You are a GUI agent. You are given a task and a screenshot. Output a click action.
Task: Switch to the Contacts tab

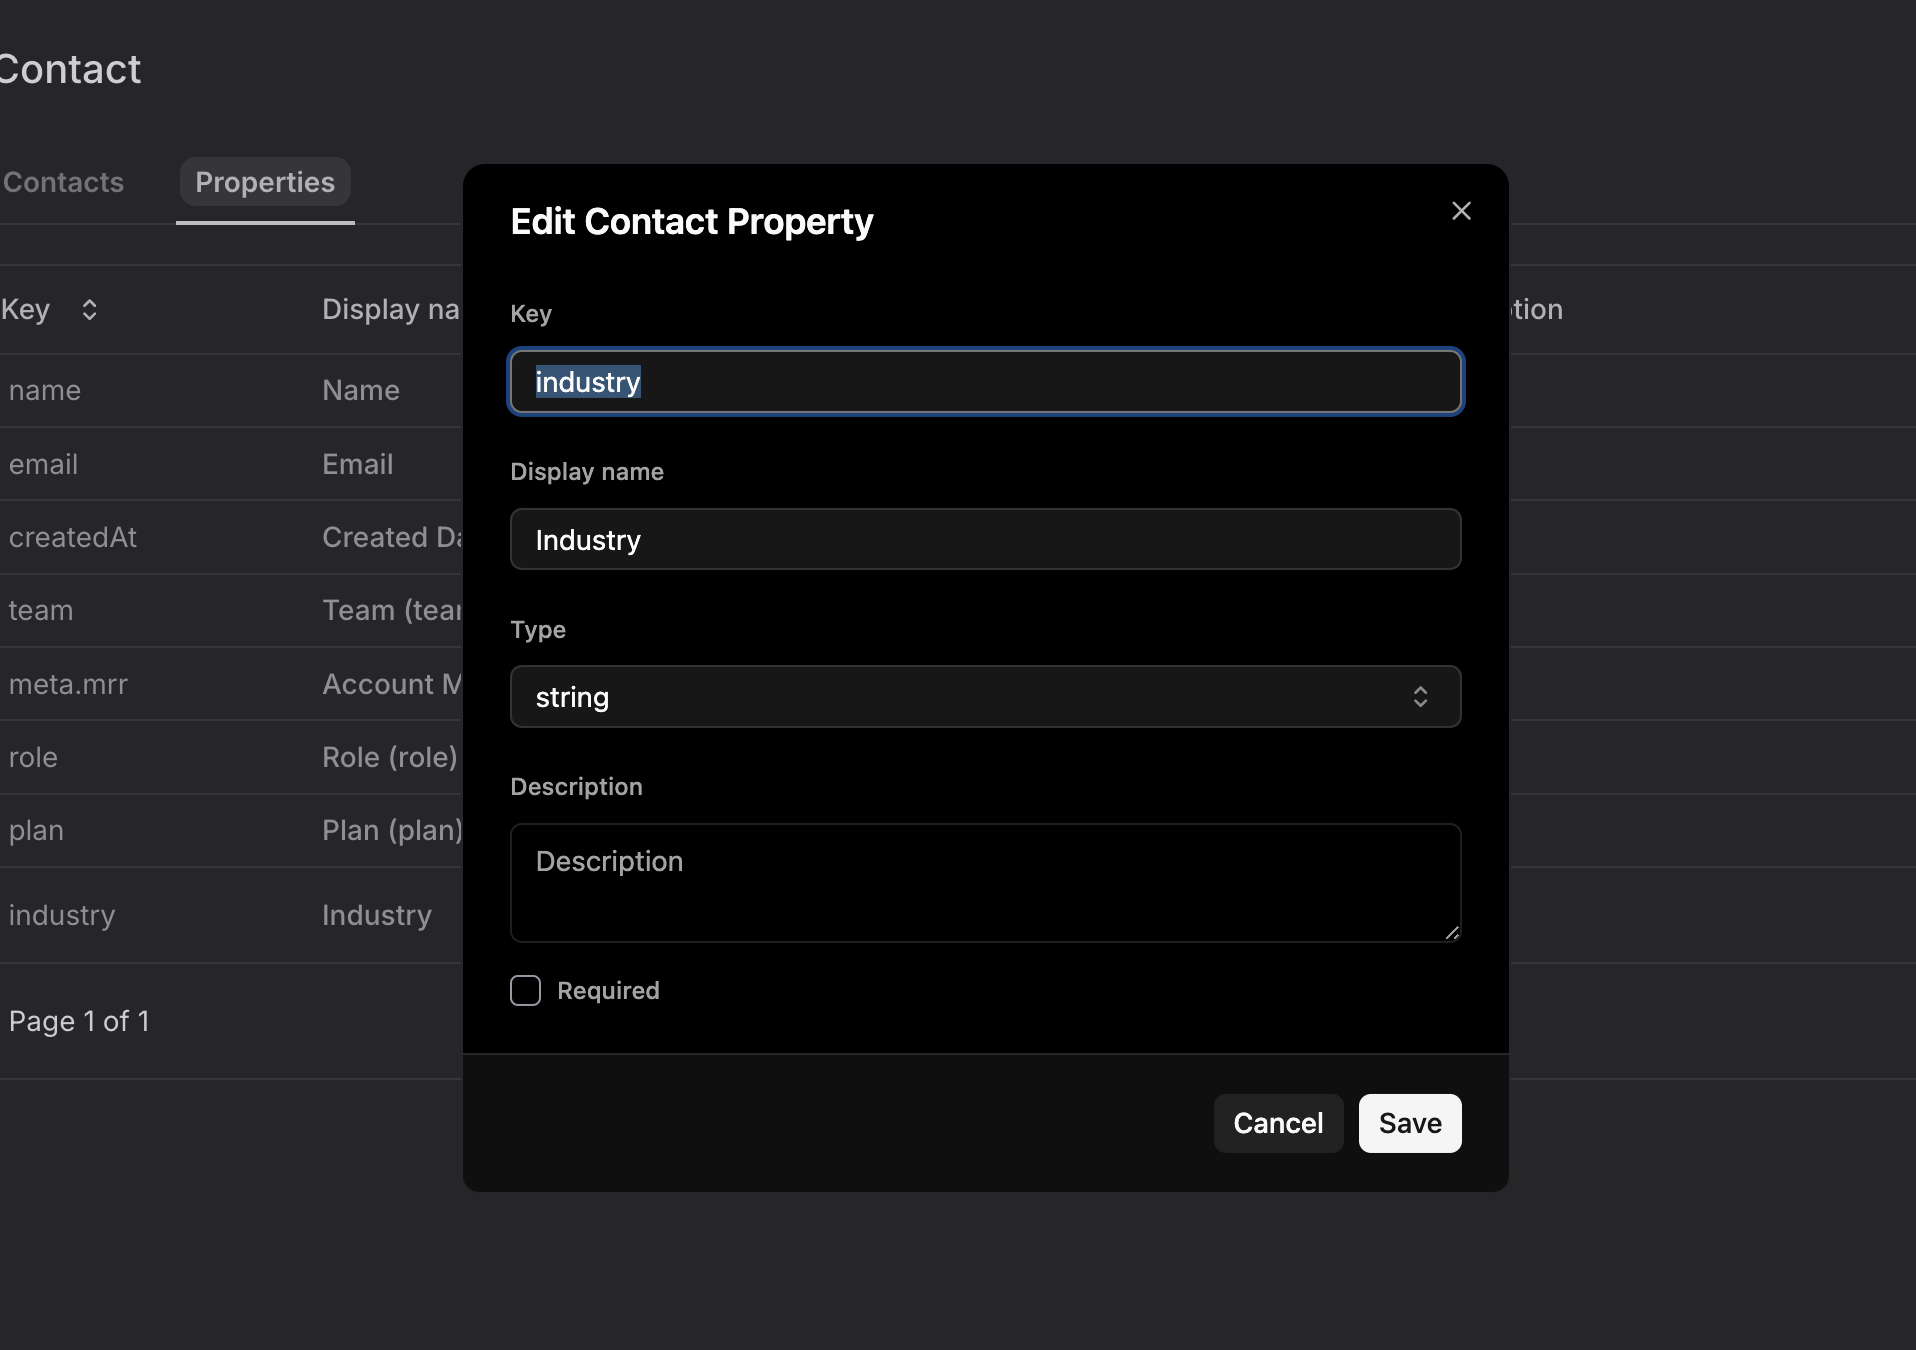[64, 182]
